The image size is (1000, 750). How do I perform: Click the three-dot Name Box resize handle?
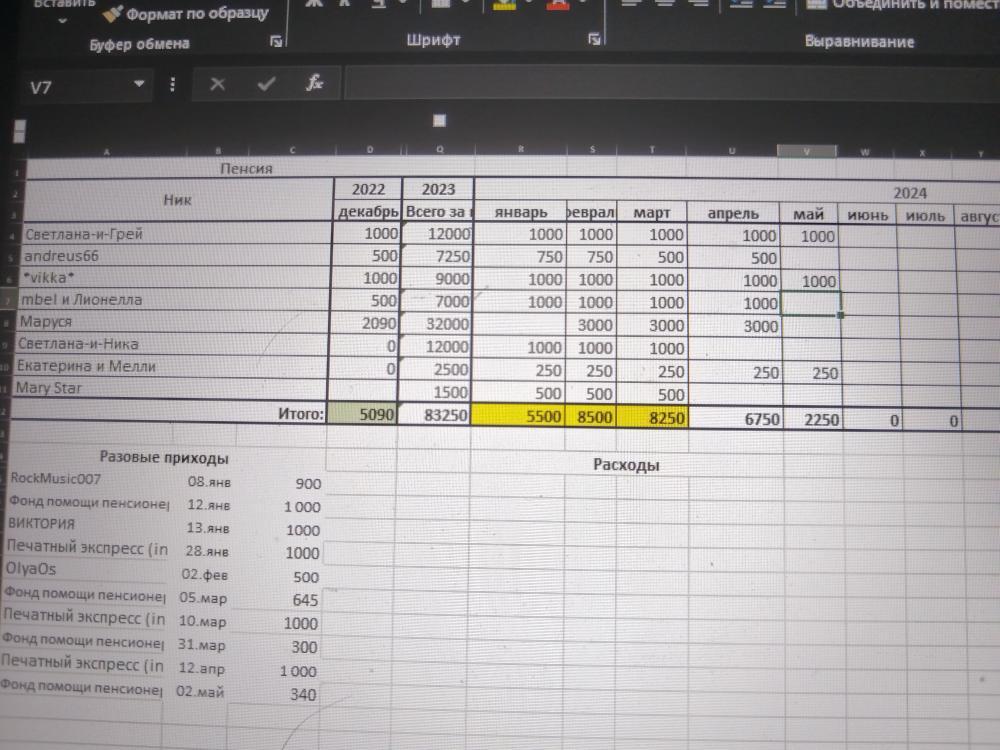pyautogui.click(x=173, y=85)
